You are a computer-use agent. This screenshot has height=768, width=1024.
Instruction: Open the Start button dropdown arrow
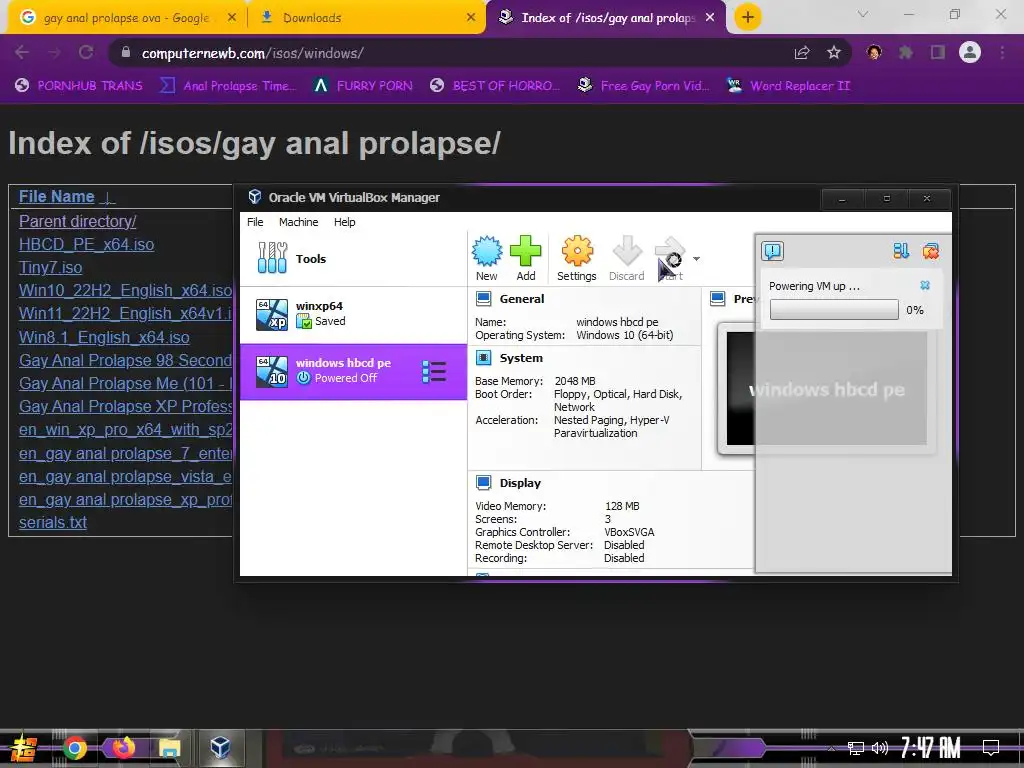[696, 259]
